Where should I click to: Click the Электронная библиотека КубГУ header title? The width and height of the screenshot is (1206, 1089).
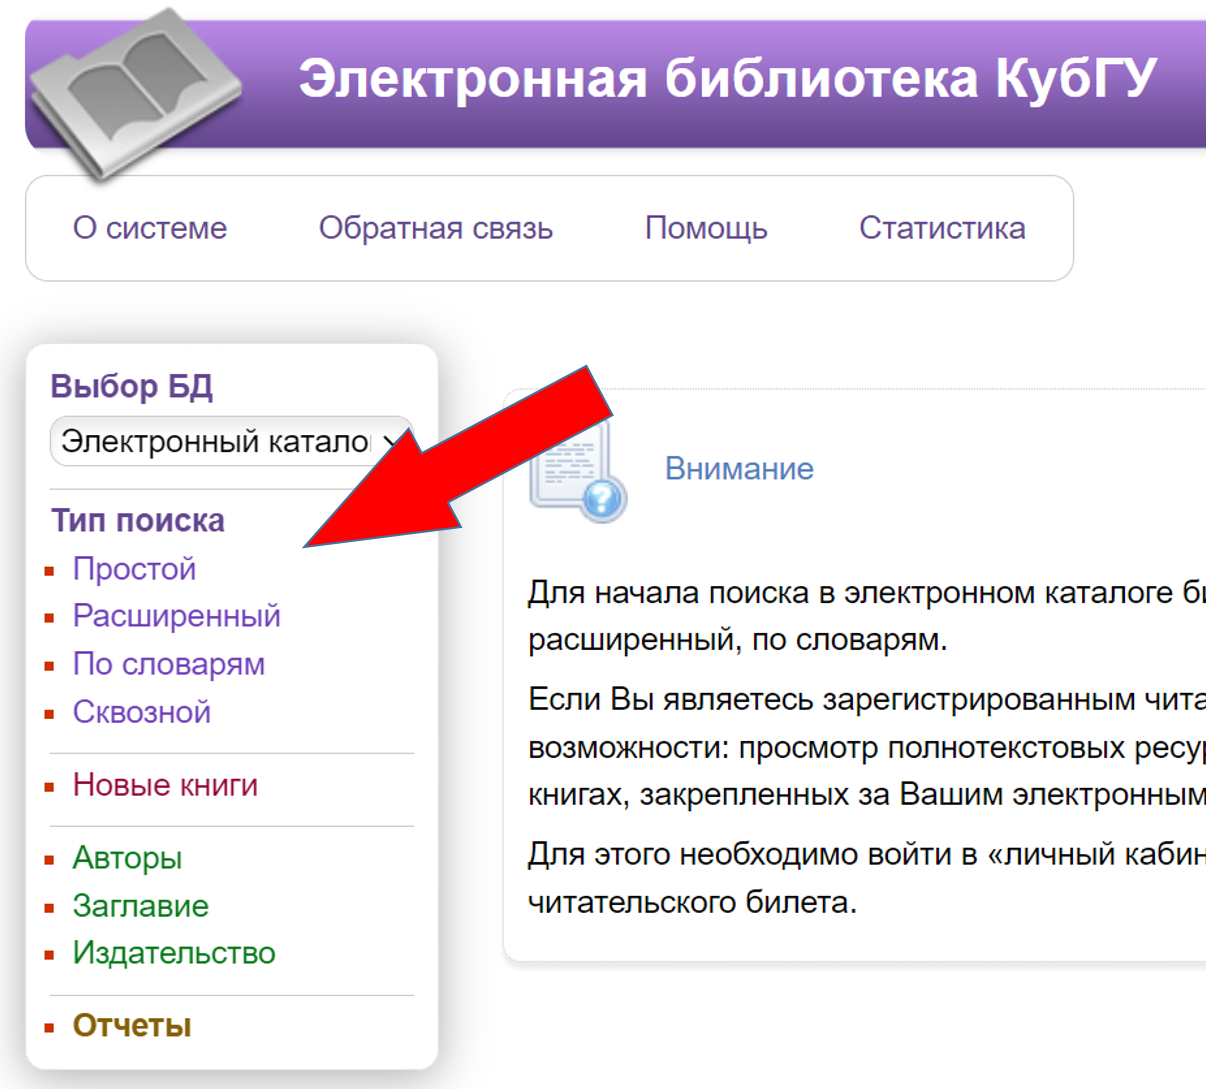click(727, 79)
